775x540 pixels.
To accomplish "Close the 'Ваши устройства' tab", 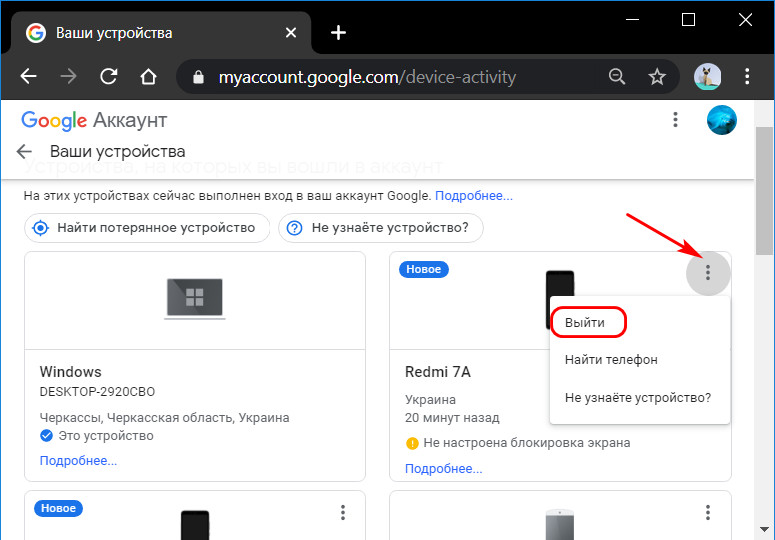I will pyautogui.click(x=291, y=33).
